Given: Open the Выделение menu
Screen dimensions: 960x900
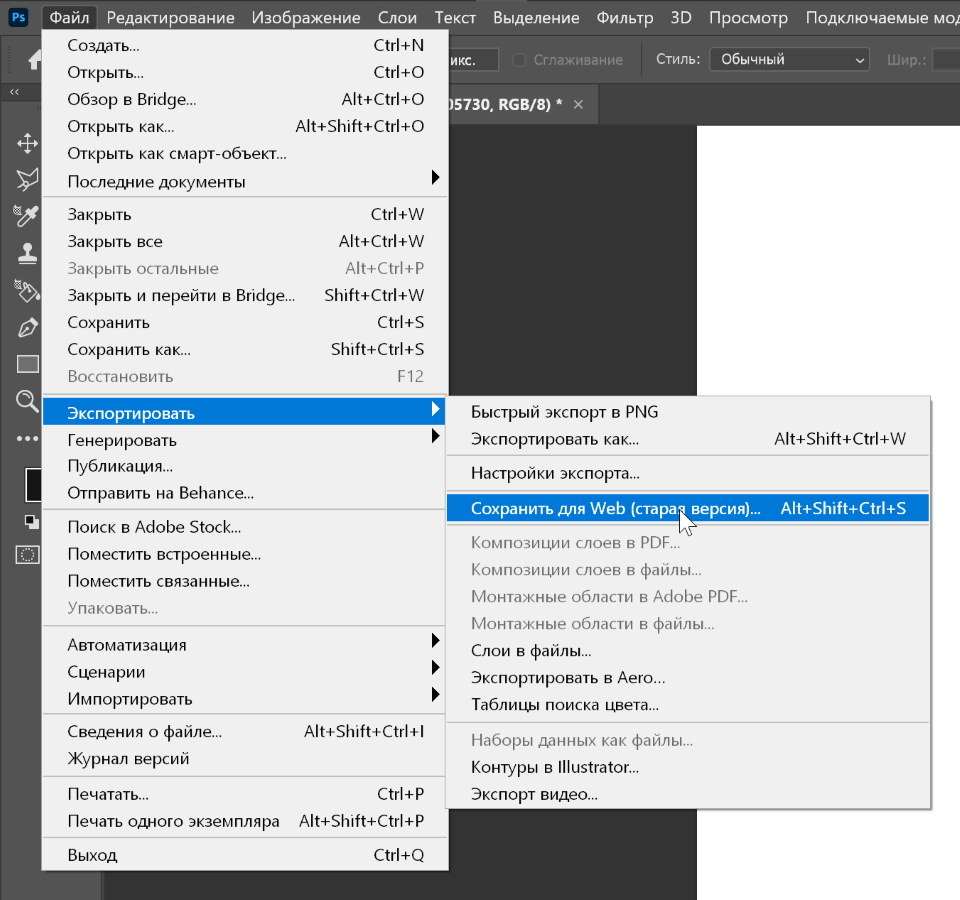Looking at the screenshot, I should 536,17.
